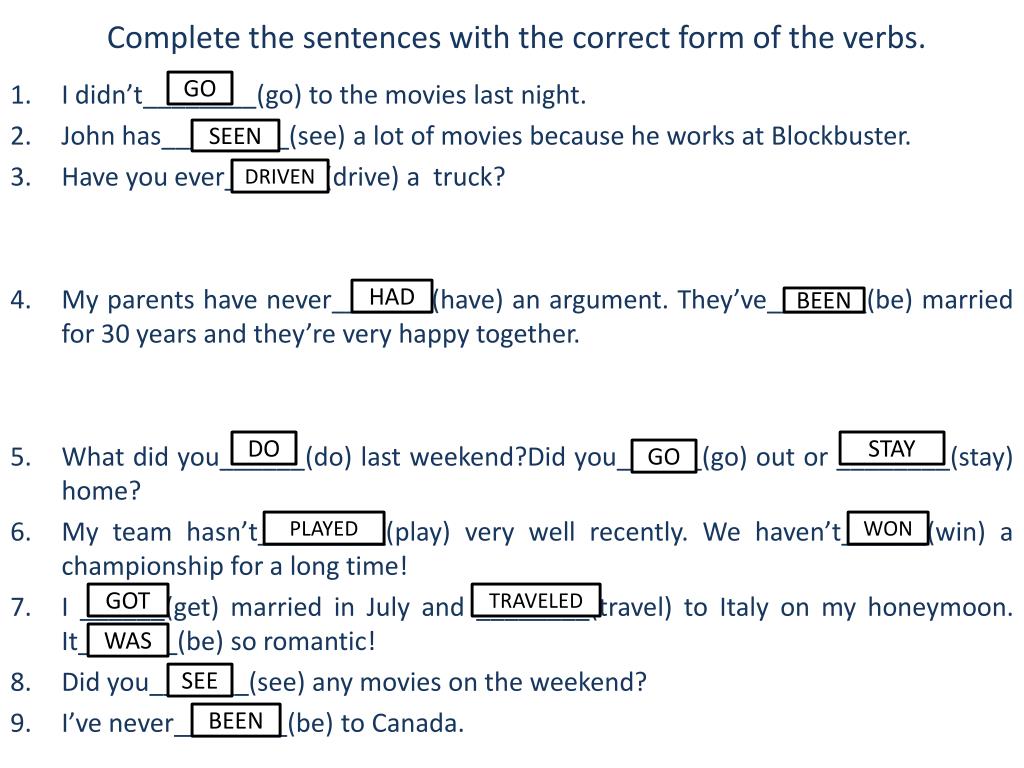Click the number 4 list marker
This screenshot has height=768, width=1024.
[x=19, y=300]
